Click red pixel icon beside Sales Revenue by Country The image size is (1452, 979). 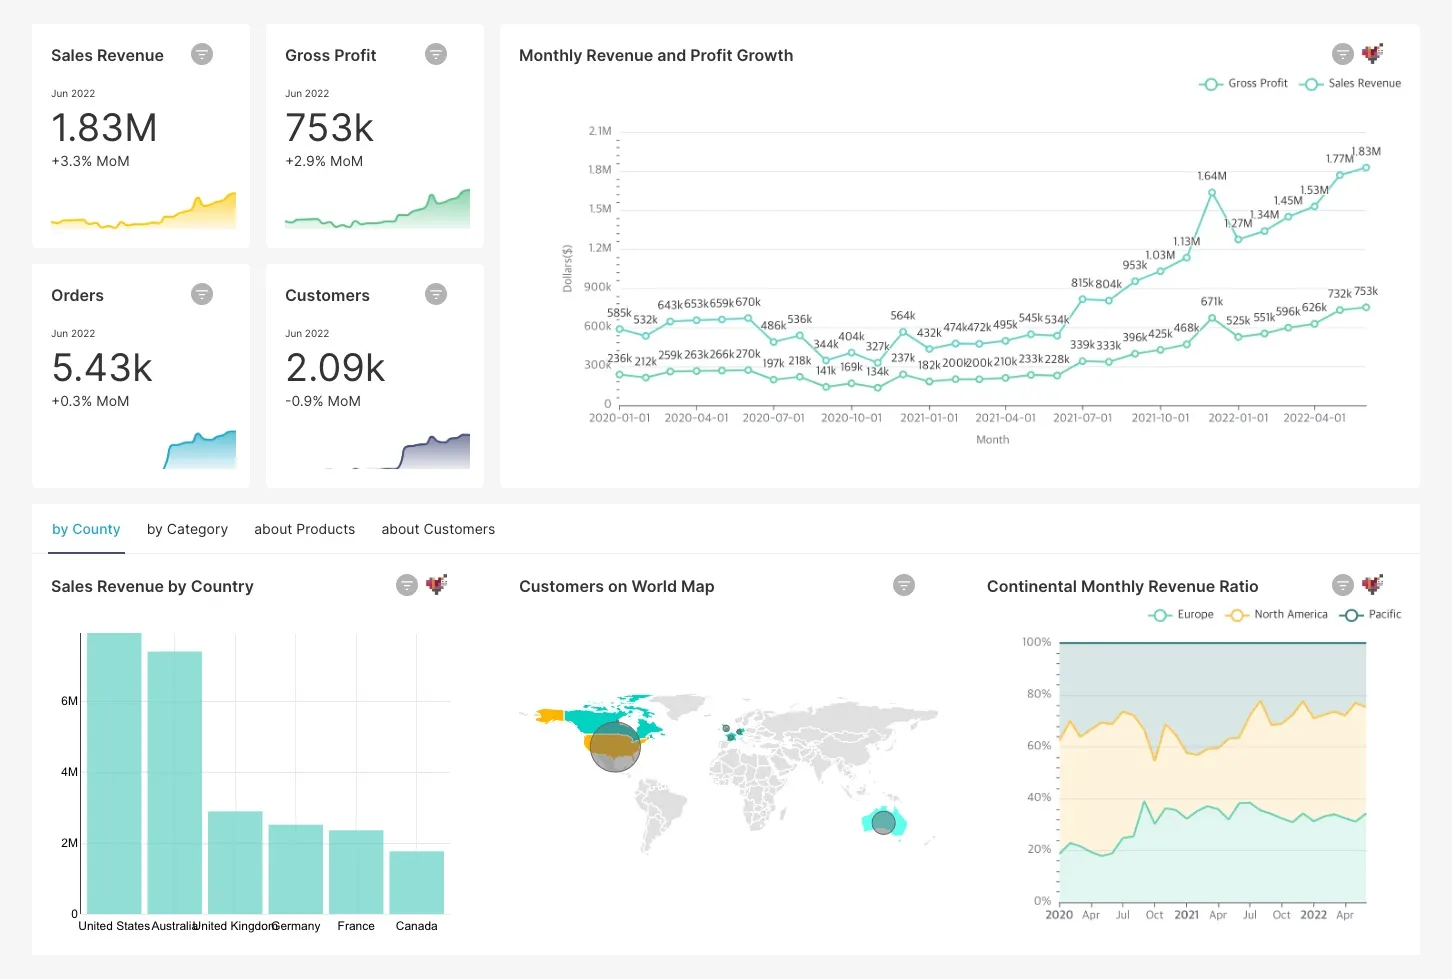[x=437, y=584]
